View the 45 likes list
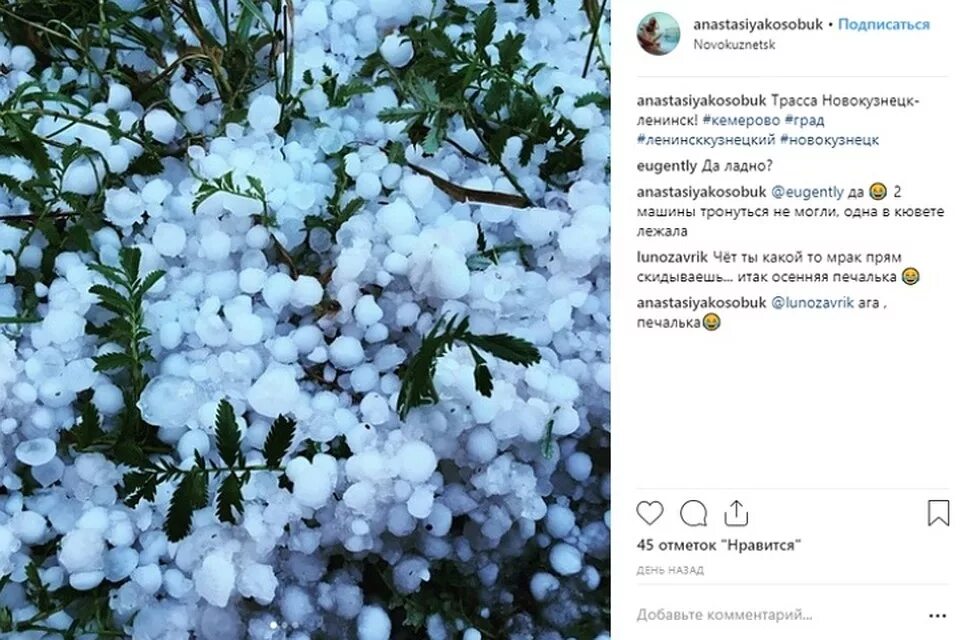Image resolution: width=960 pixels, height=640 pixels. (719, 544)
